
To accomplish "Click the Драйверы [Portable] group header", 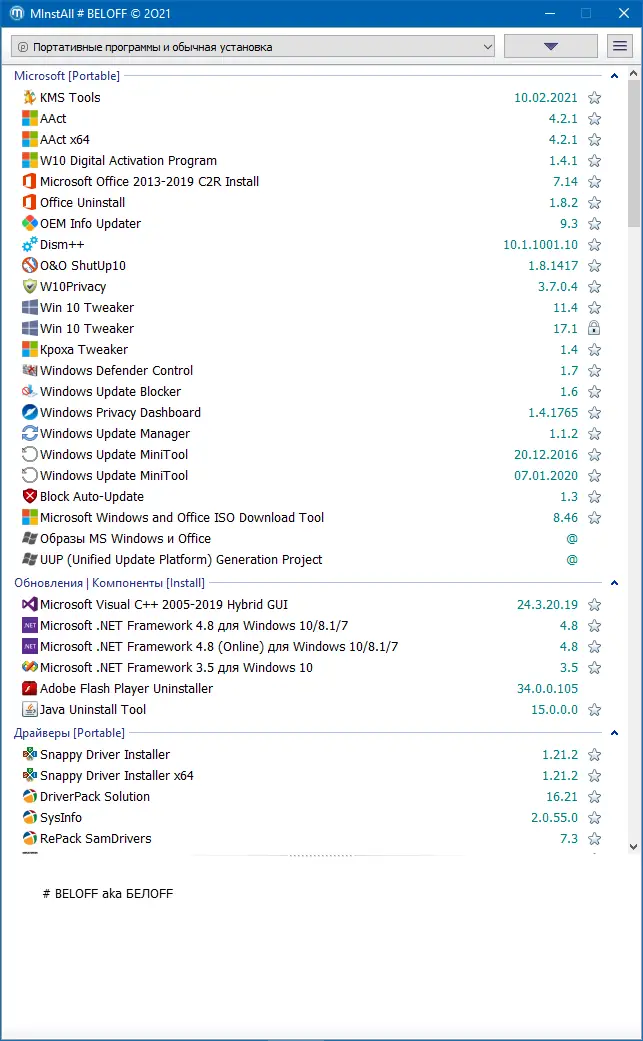I will (x=70, y=733).
